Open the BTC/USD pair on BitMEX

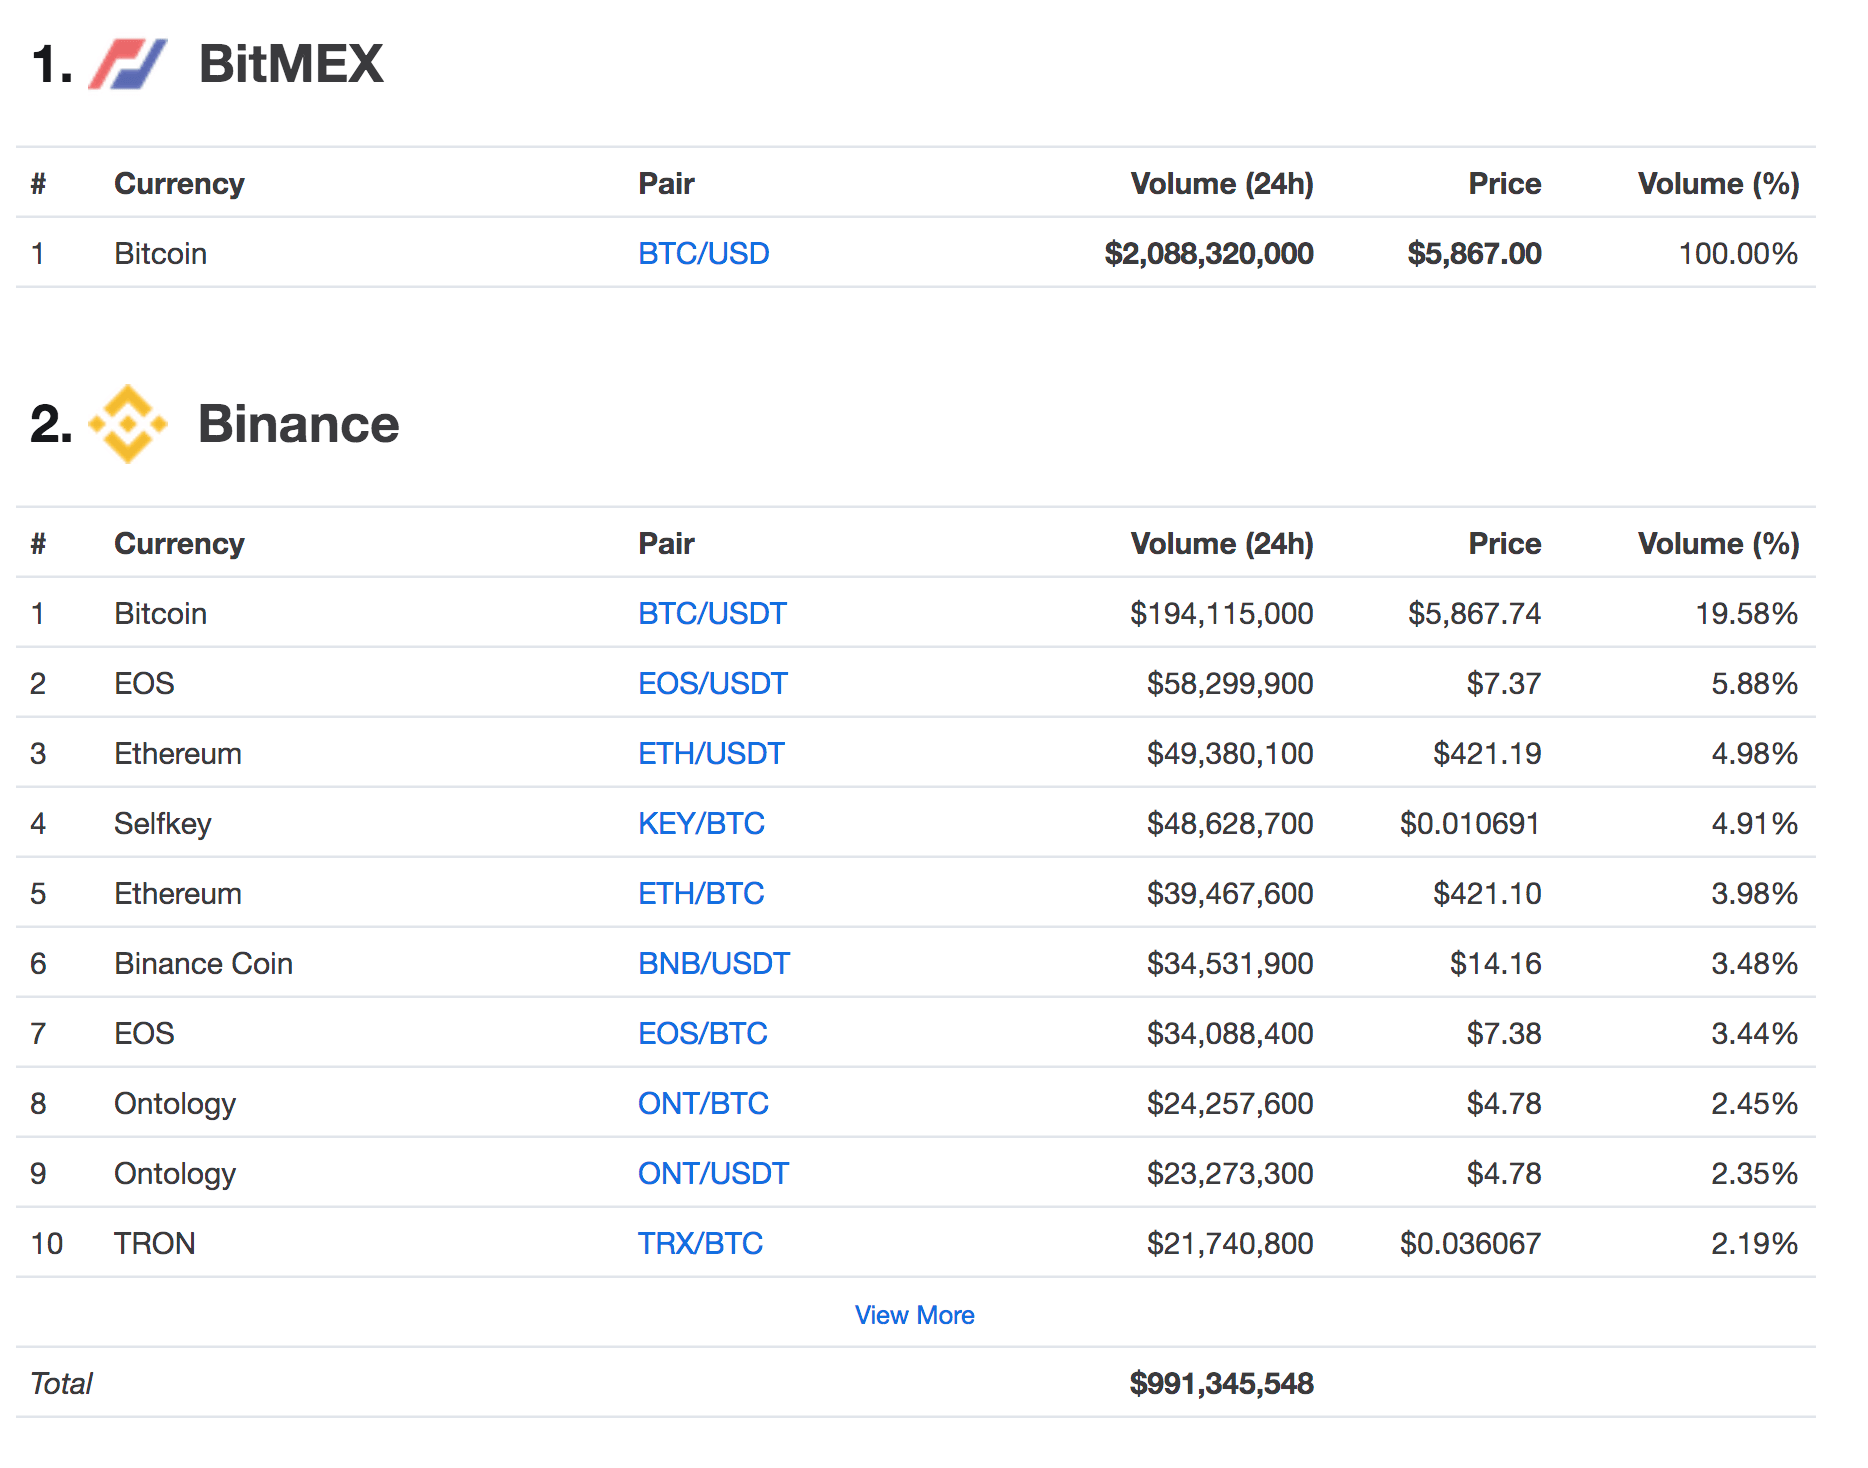pyautogui.click(x=703, y=254)
